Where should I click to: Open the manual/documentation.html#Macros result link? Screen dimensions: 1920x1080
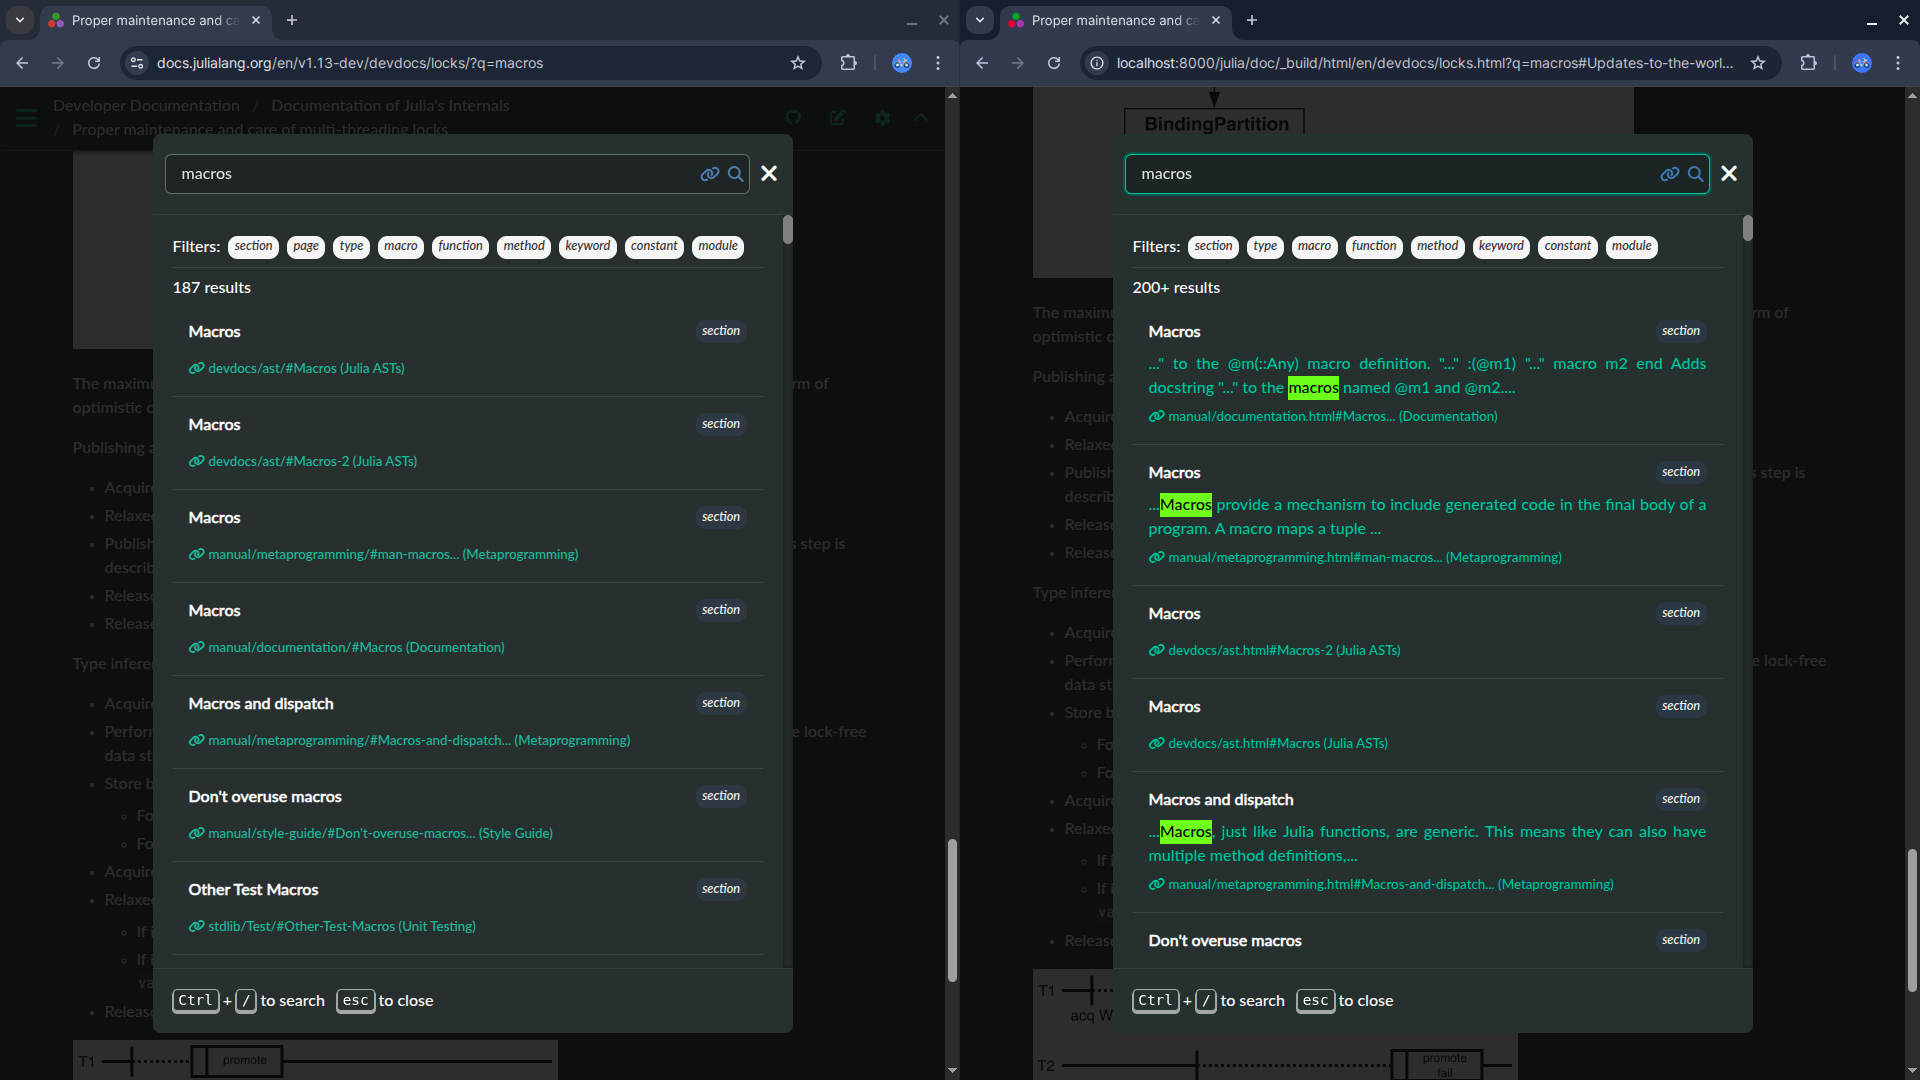[1332, 416]
